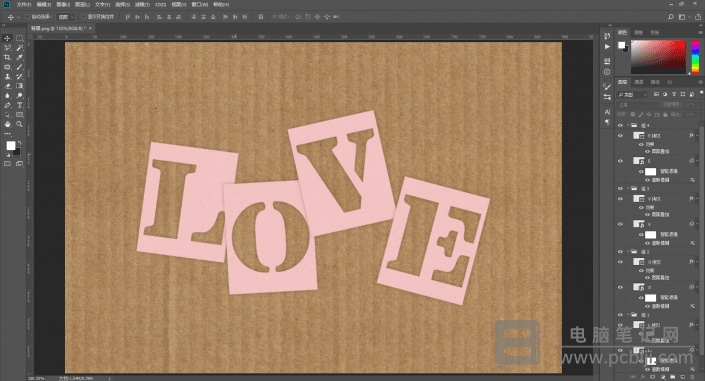Select the Hand tool

[7, 124]
